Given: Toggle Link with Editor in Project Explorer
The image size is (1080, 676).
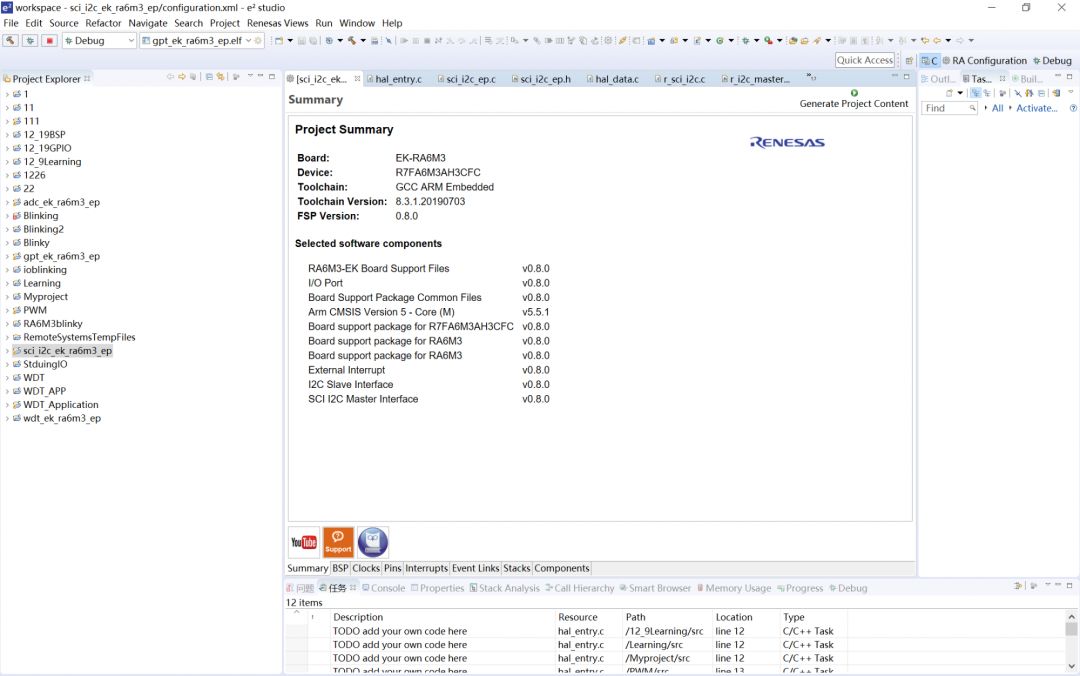Looking at the screenshot, I should [x=220, y=77].
